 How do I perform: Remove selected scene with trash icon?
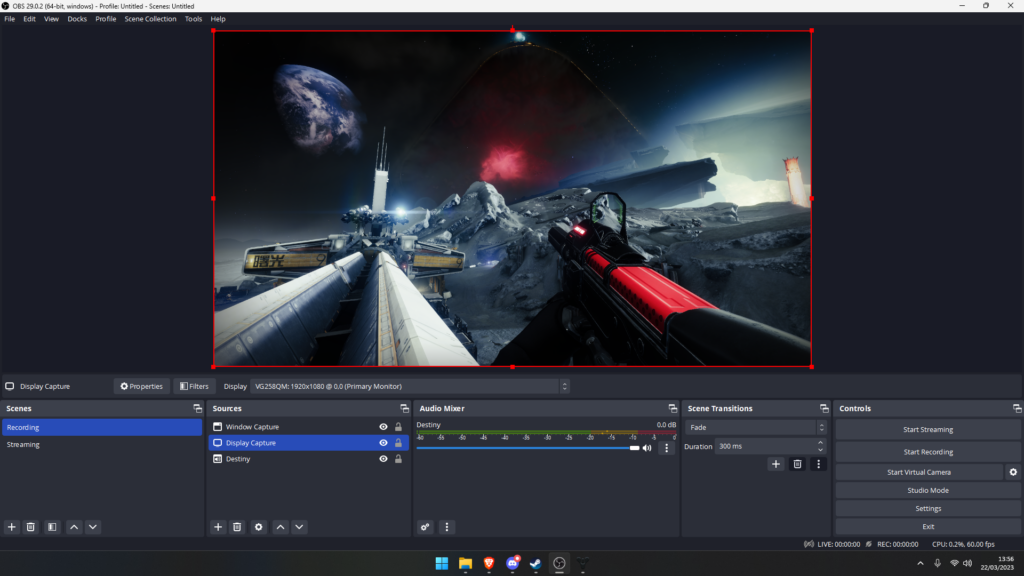31,527
